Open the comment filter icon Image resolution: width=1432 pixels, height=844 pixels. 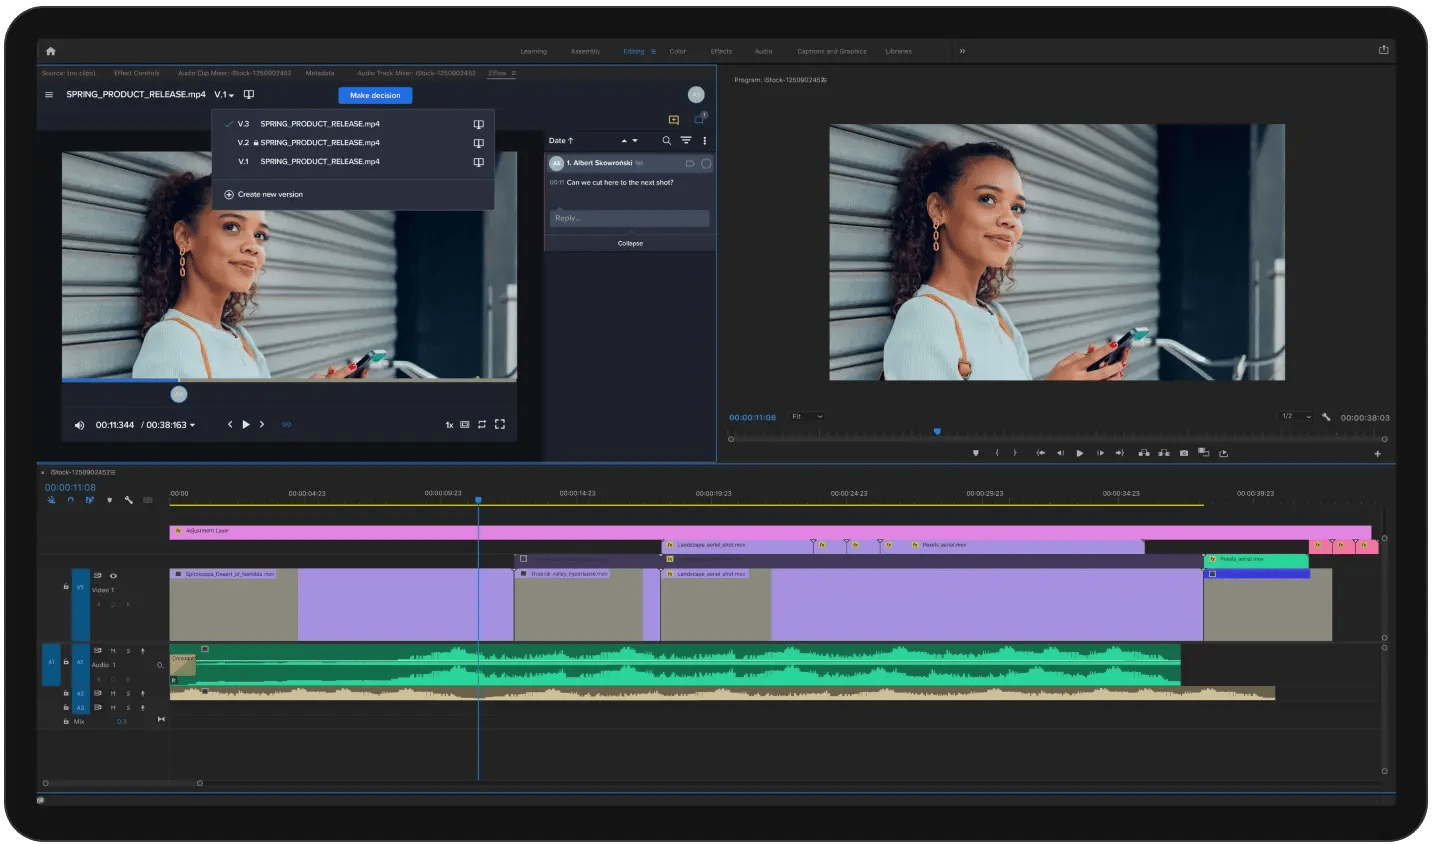coord(686,141)
